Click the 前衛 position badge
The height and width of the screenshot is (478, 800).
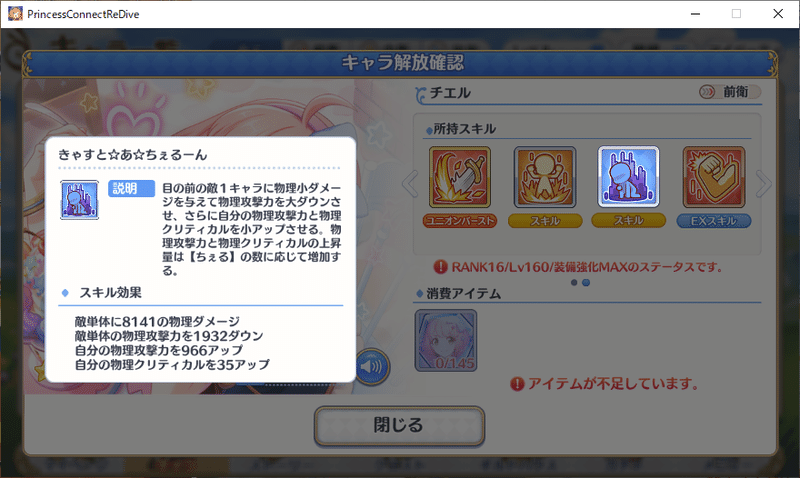(730, 92)
